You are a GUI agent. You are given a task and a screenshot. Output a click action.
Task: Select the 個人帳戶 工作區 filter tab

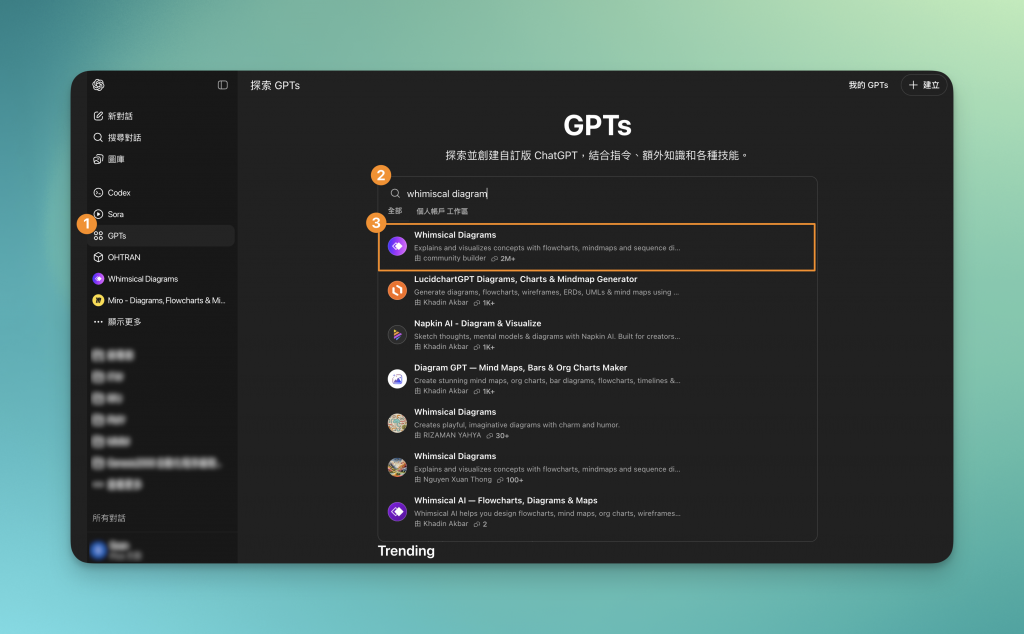(442, 211)
